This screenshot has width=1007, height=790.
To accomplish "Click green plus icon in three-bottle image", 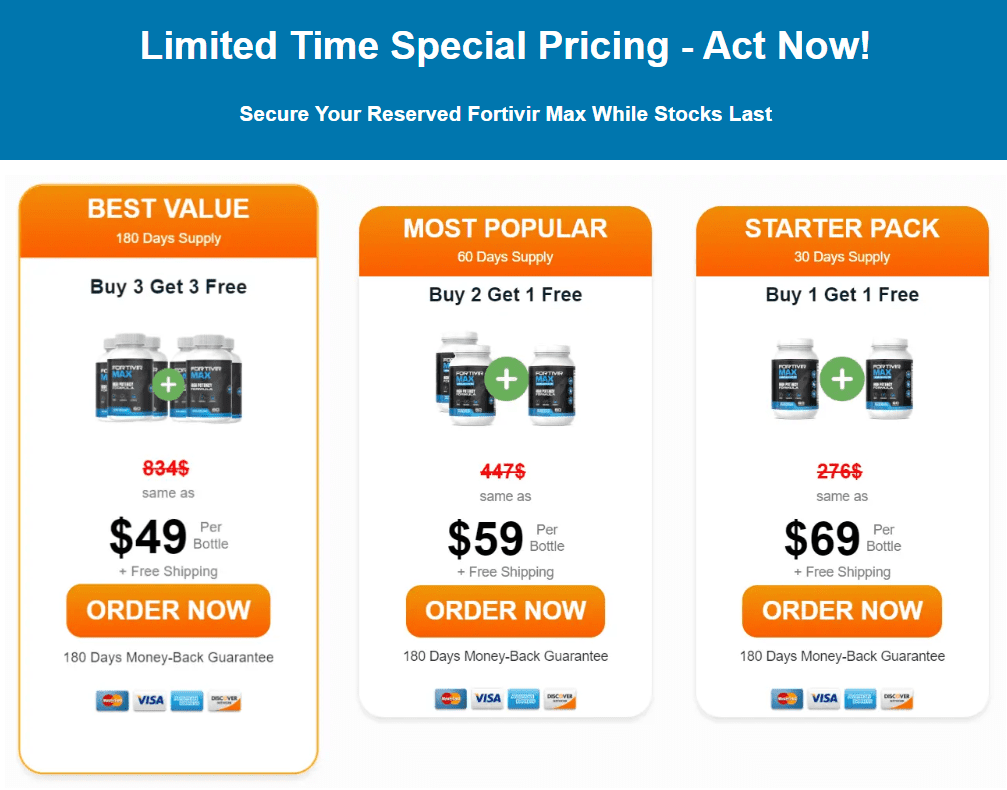I will click(x=507, y=379).
